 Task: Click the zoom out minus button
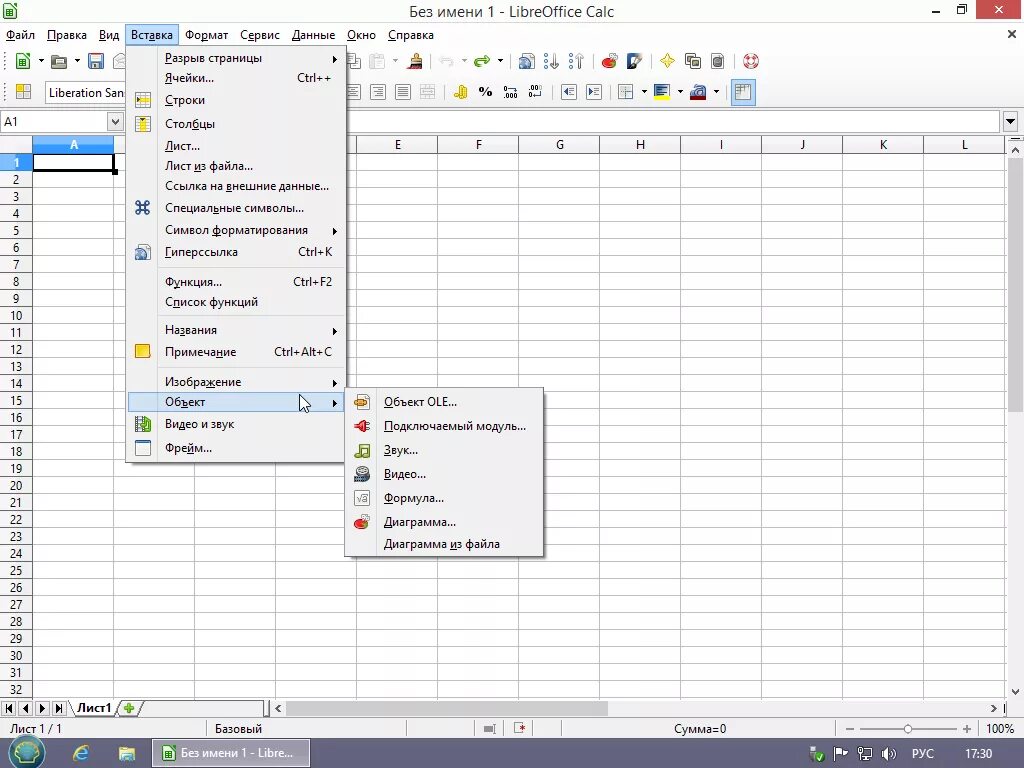(x=850, y=729)
